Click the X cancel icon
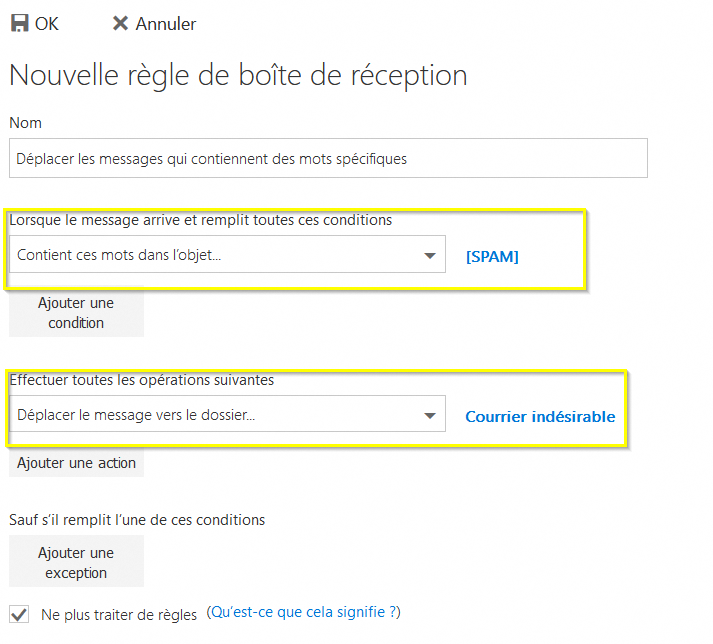Viewport: 713px width, 644px height. 120,23
